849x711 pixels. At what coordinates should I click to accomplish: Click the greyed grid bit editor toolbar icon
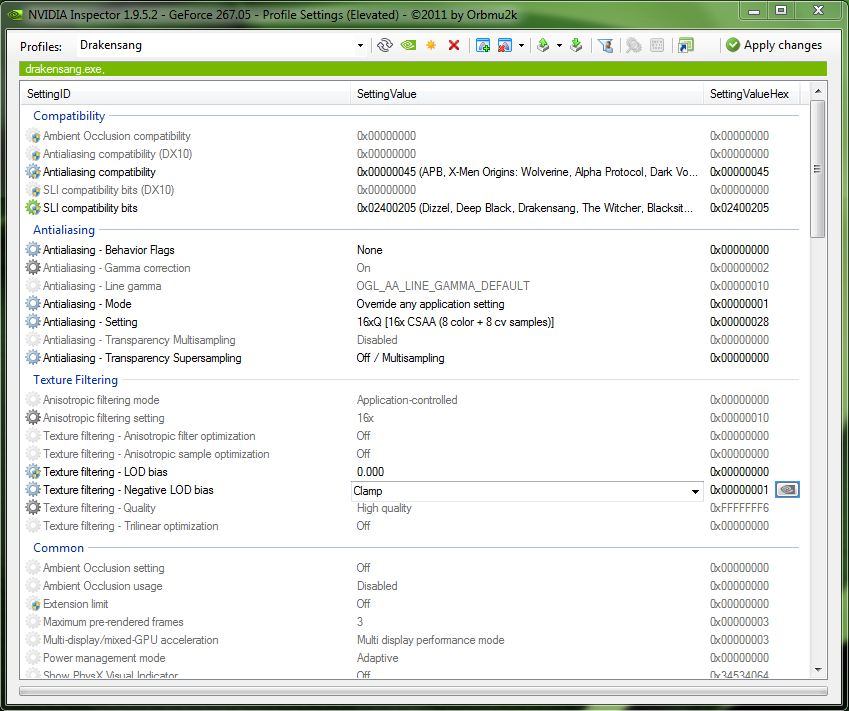(x=657, y=45)
